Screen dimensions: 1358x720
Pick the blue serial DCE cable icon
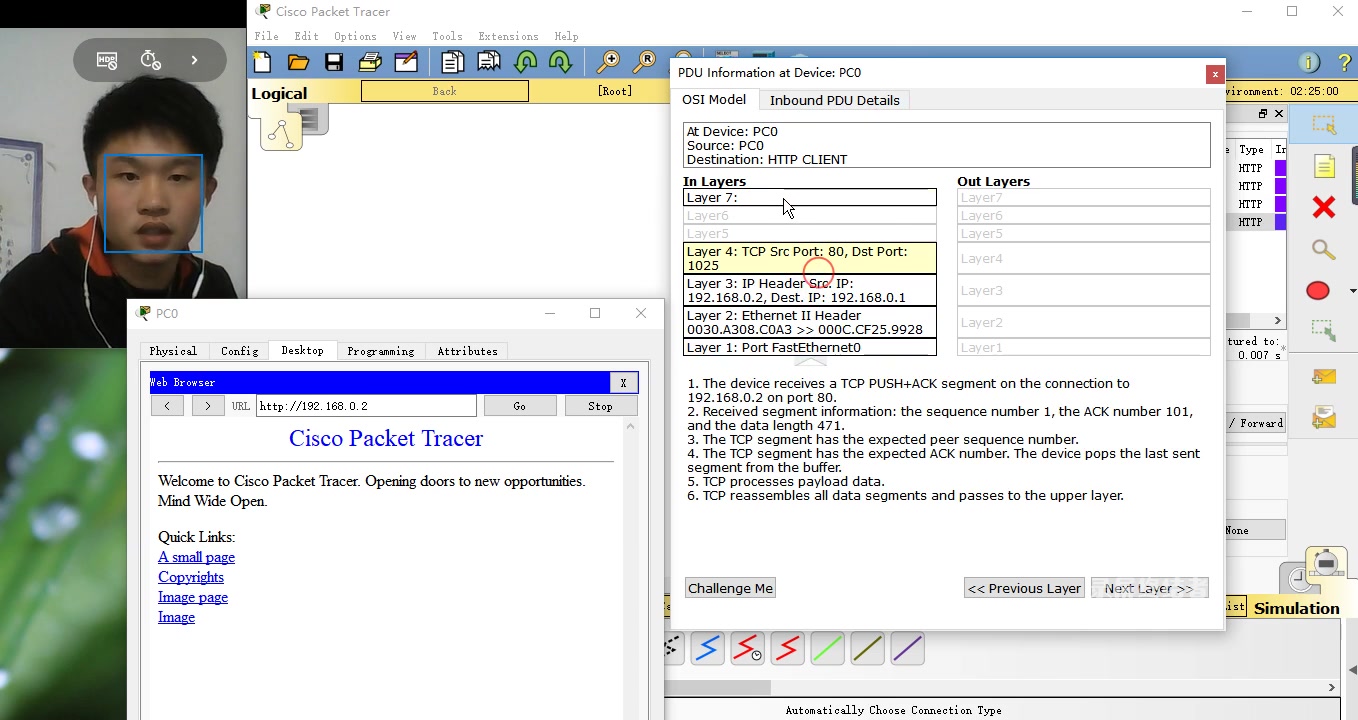coord(707,649)
